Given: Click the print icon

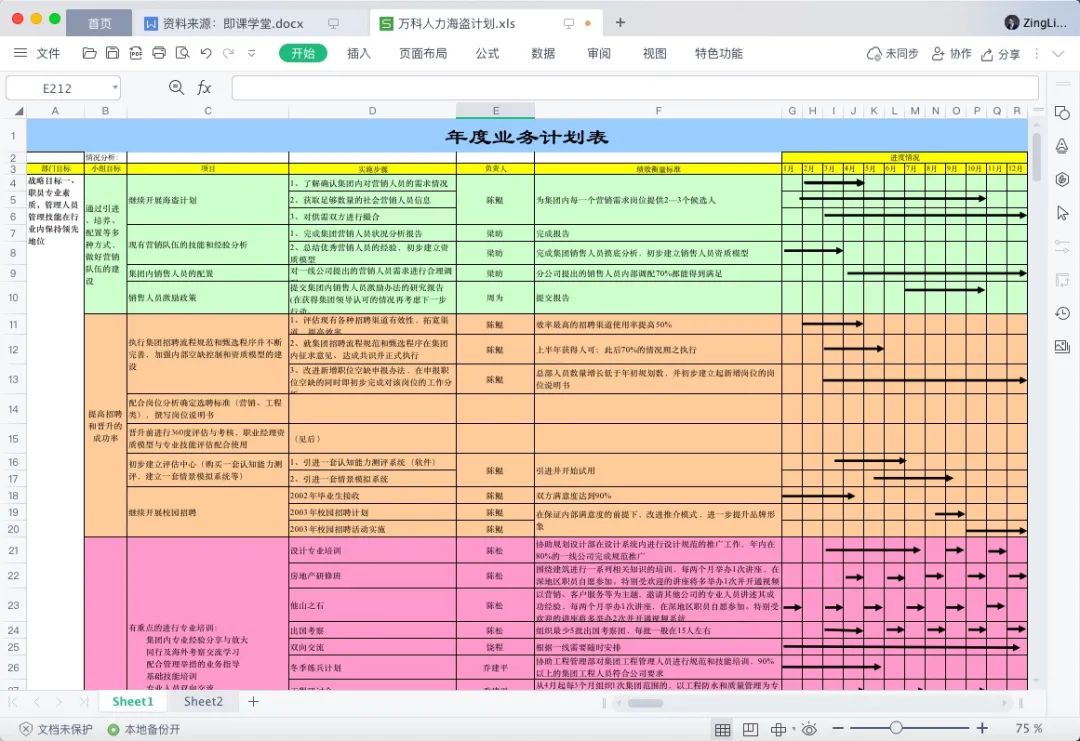Looking at the screenshot, I should [x=159, y=53].
